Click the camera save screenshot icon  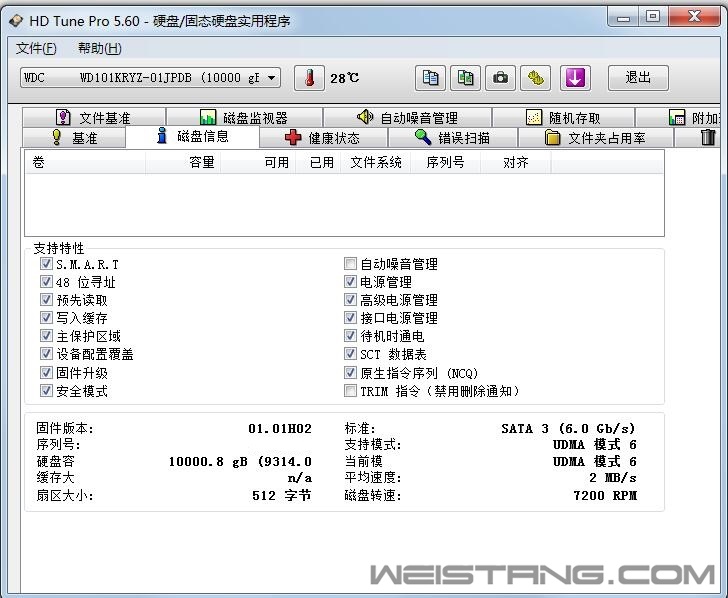[500, 78]
